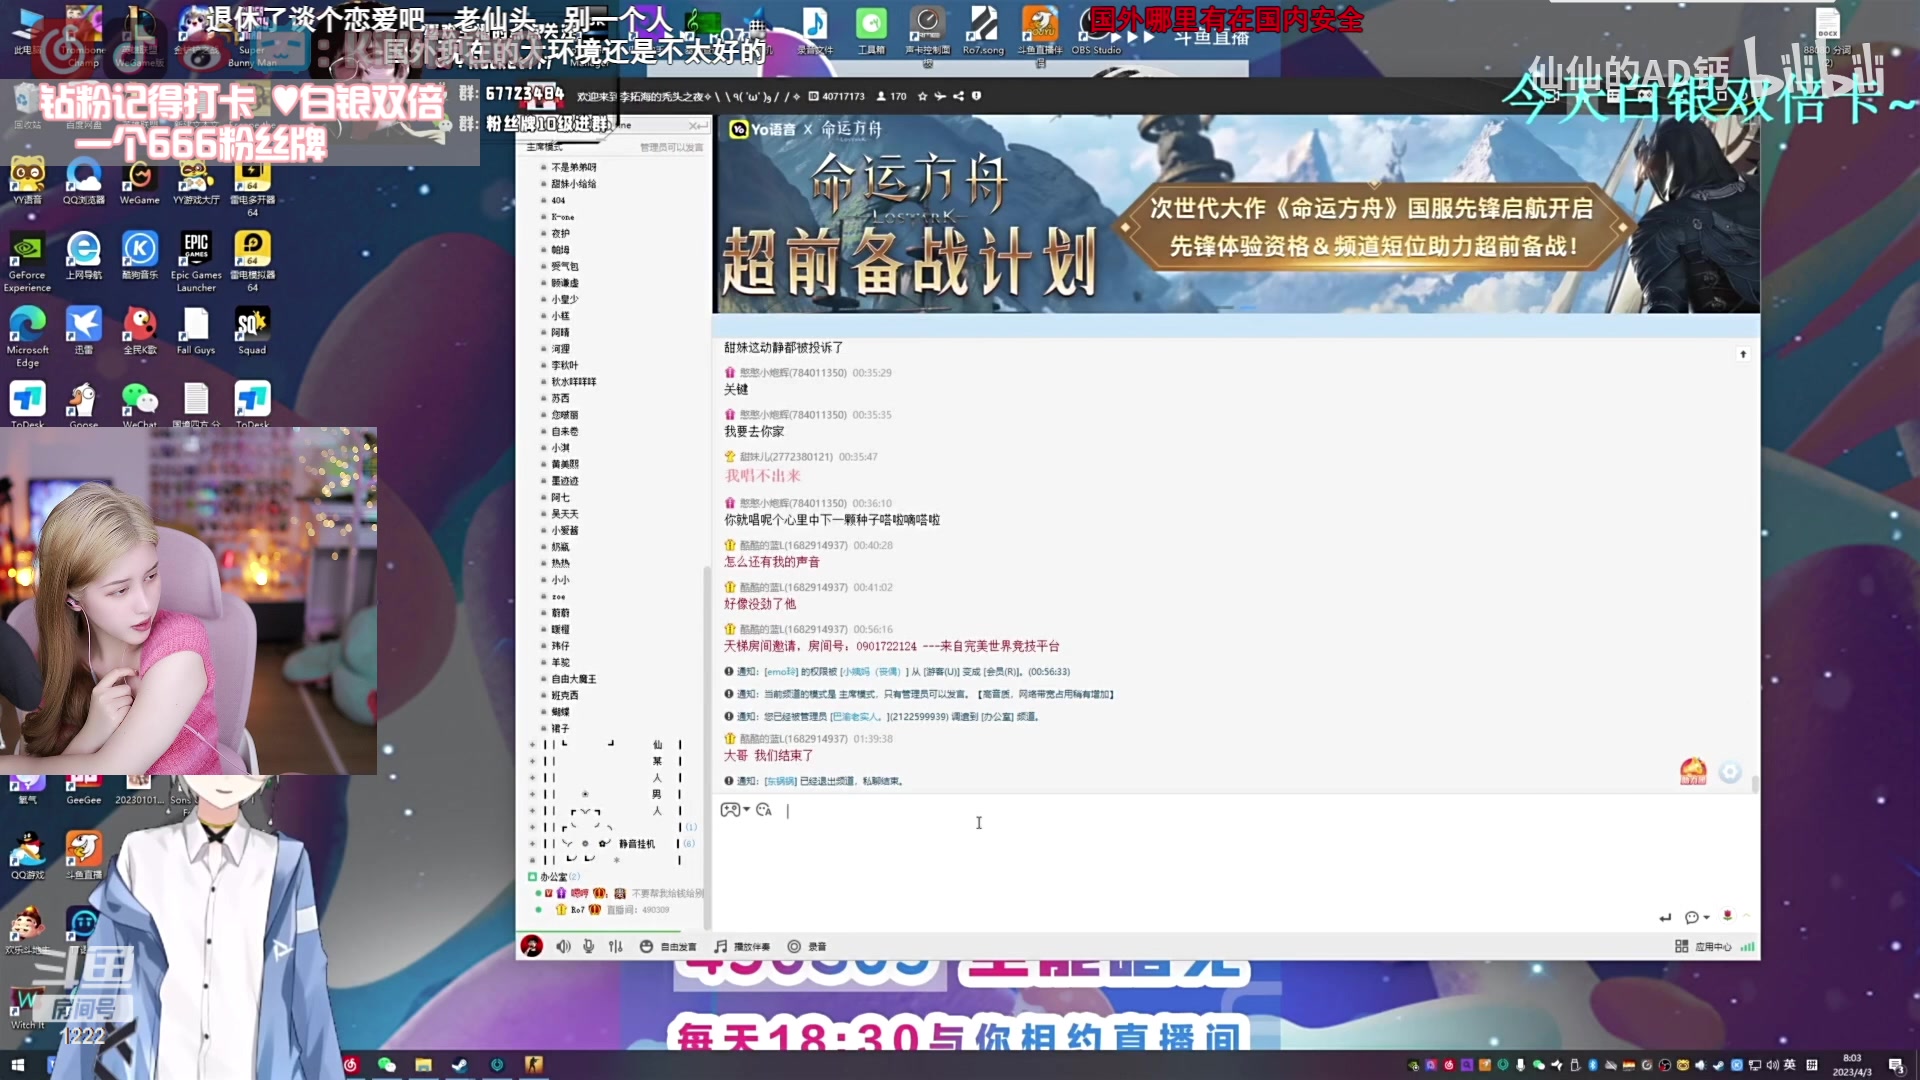Open the 应用中心 app center
The height and width of the screenshot is (1080, 1920).
(x=1703, y=946)
